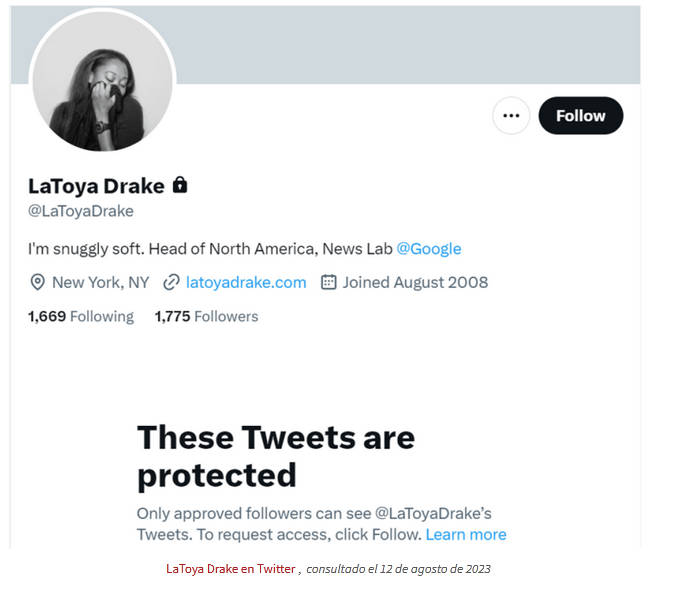Open LaToya Drake's profile picture

click(102, 83)
